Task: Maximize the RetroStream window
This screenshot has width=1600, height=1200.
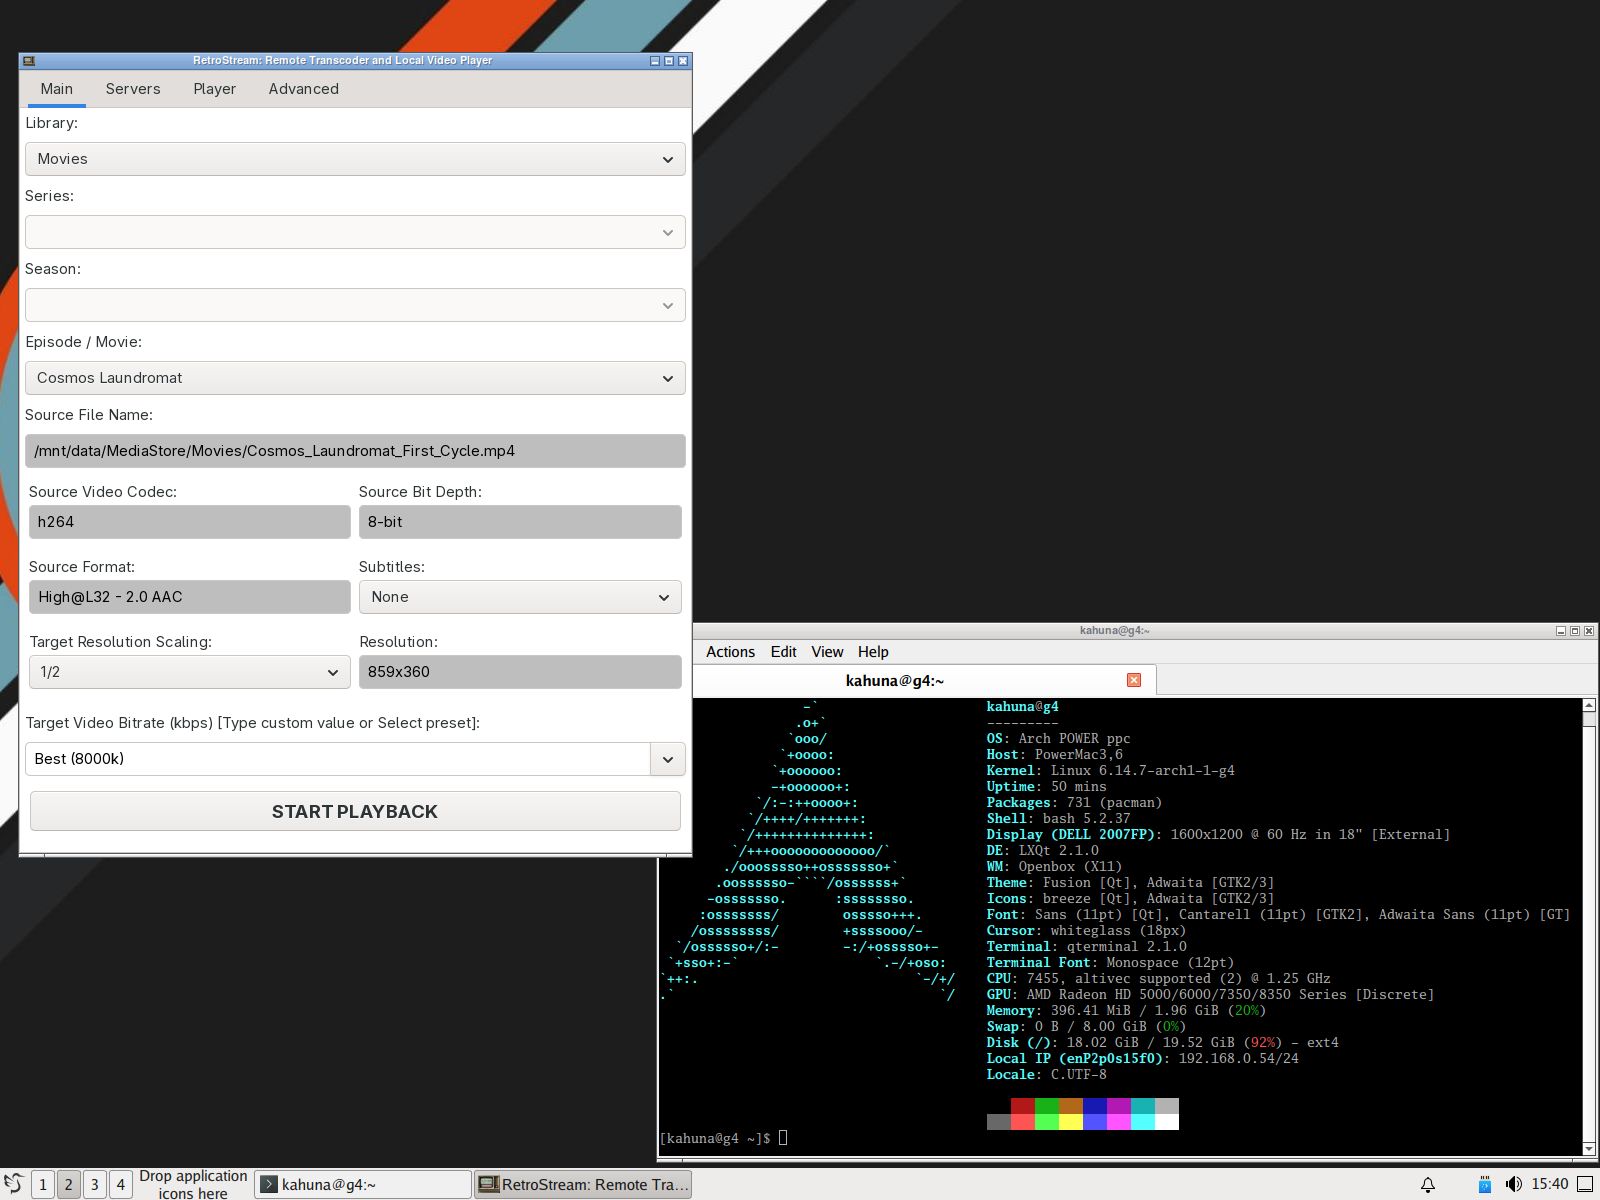Action: click(x=669, y=61)
